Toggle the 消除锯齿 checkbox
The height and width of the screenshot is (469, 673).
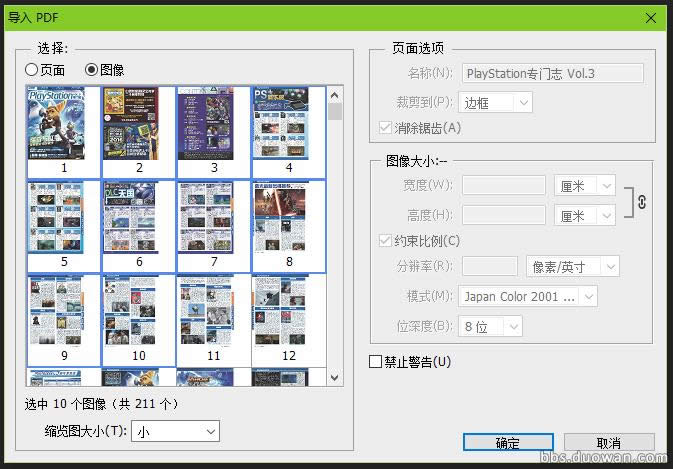[386, 128]
